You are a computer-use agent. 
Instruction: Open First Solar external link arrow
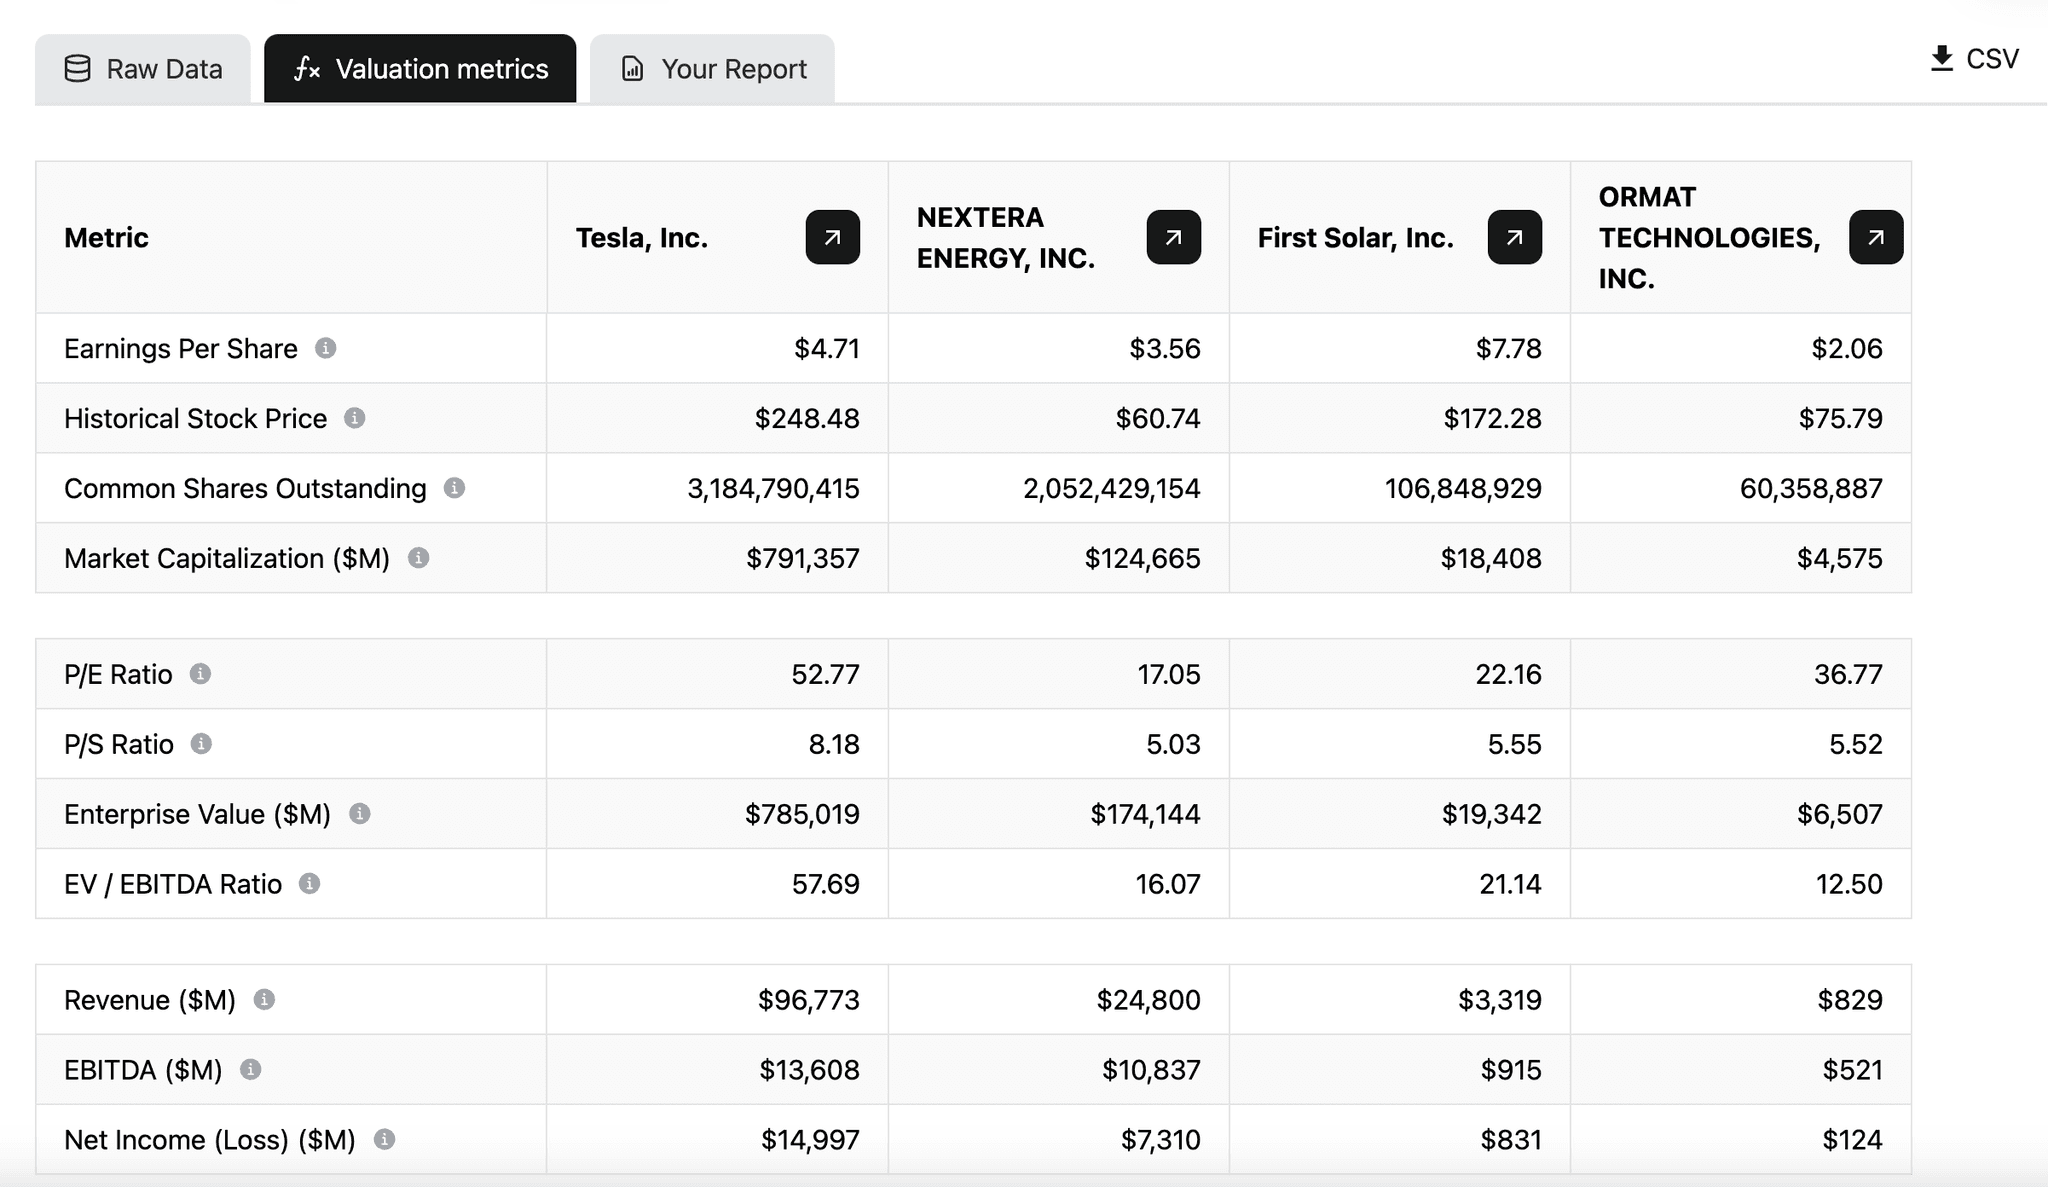(1515, 237)
